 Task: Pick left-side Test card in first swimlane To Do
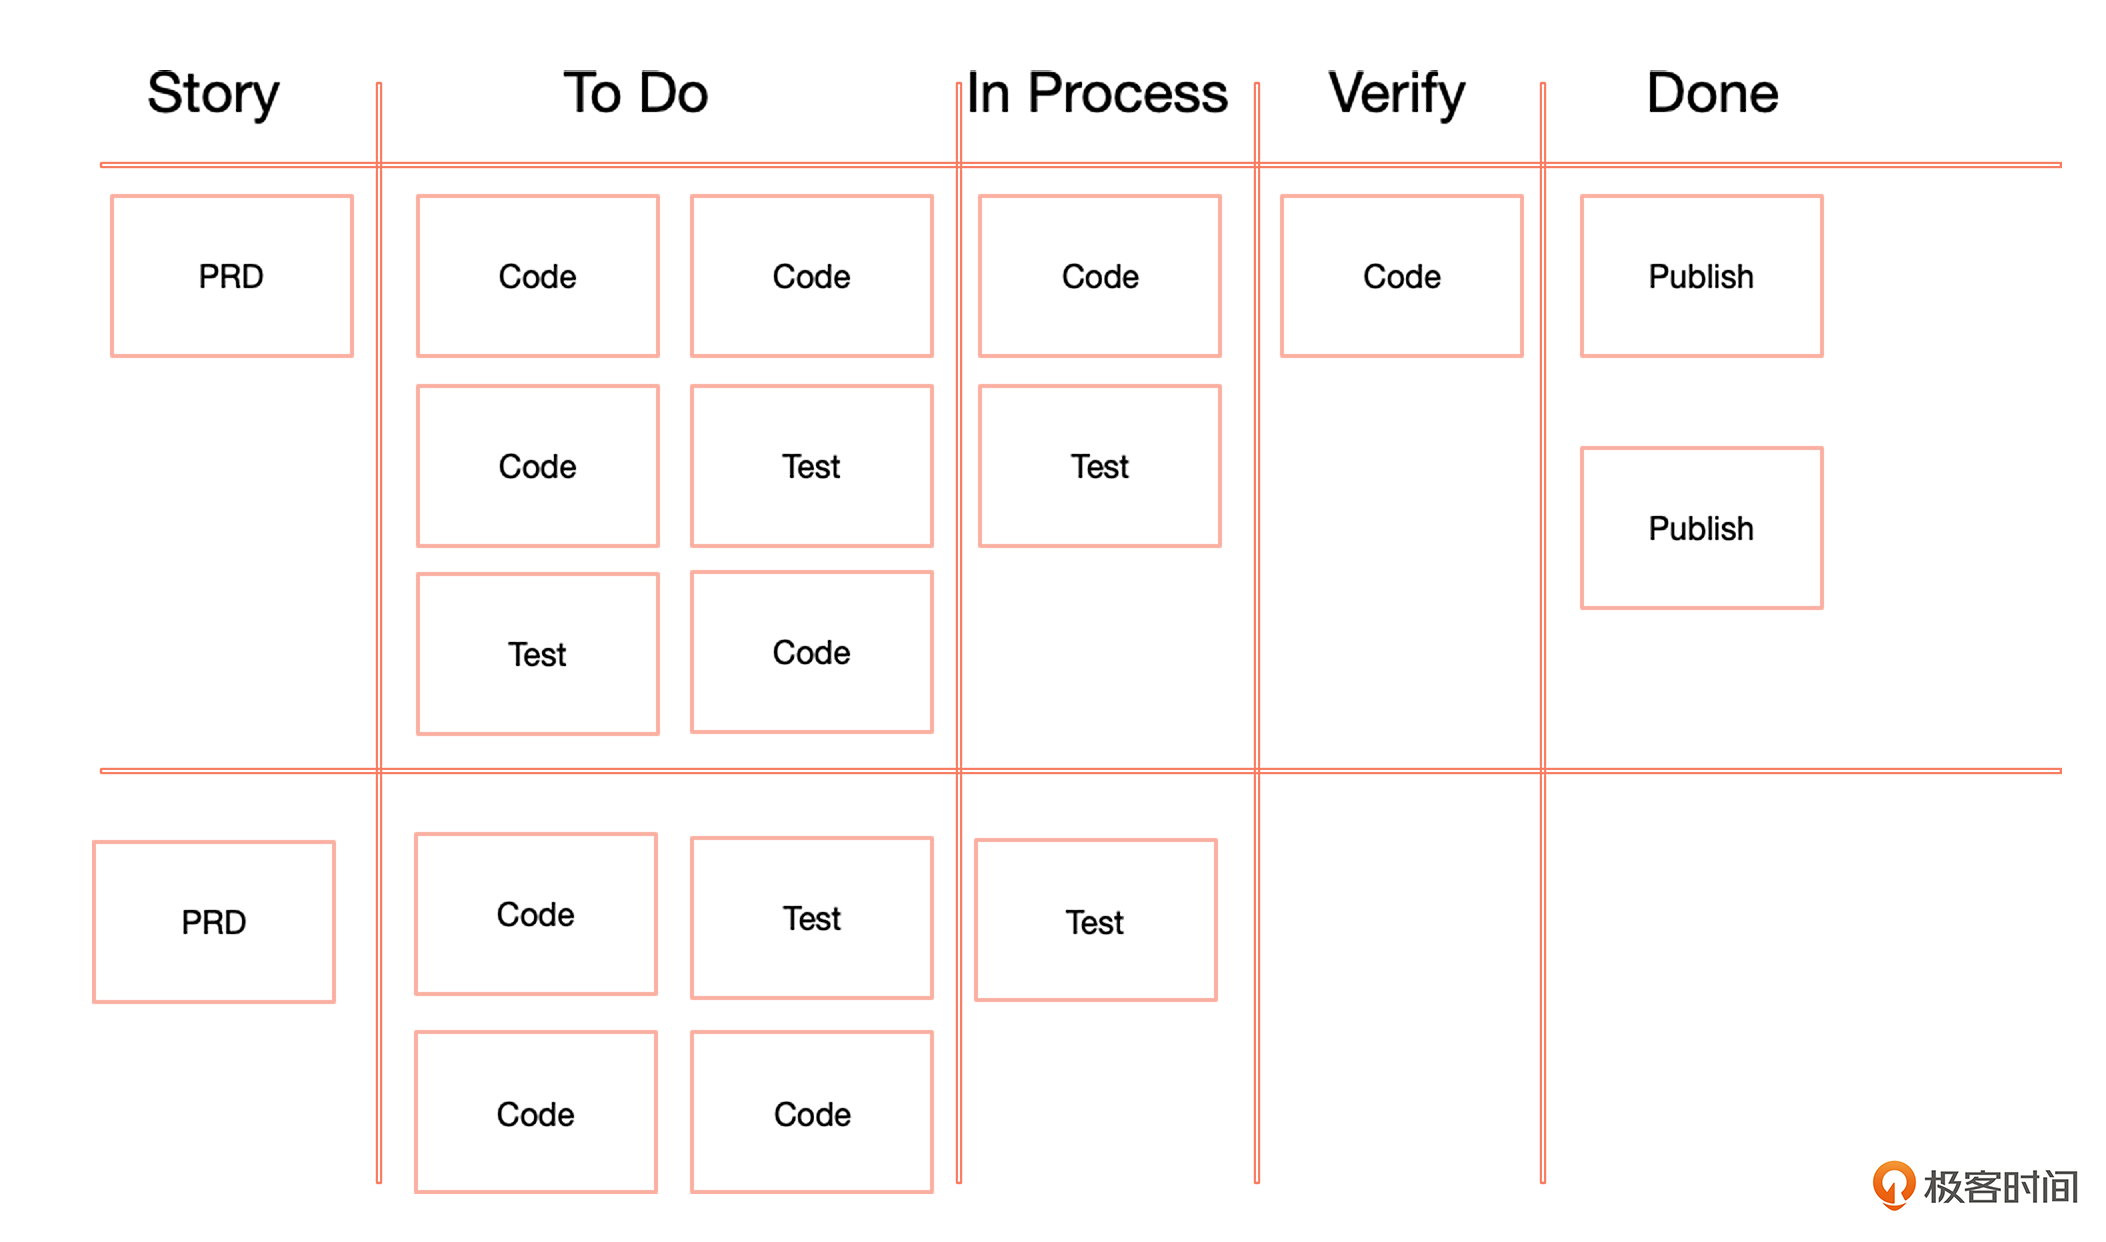click(537, 654)
